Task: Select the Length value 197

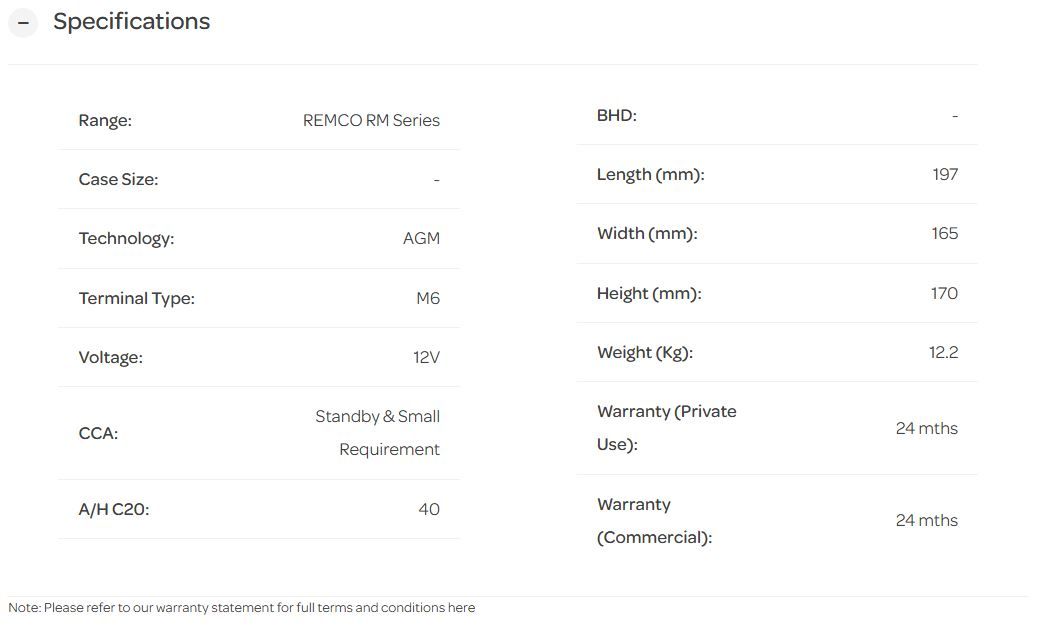Action: (x=944, y=175)
